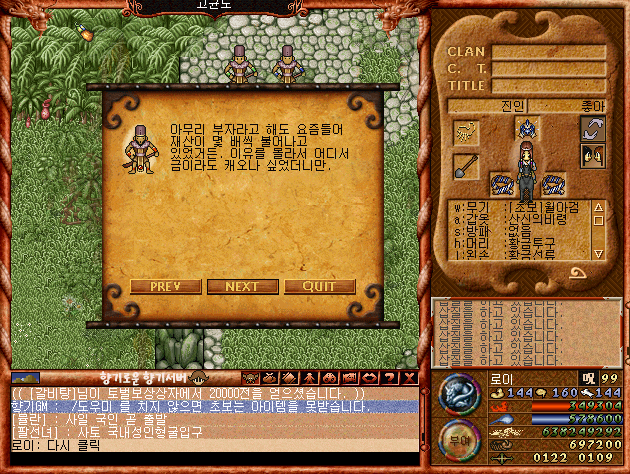Image resolution: width=630 pixels, height=474 pixels.
Task: Select the shovel weapon slot
Action: pos(466,166)
